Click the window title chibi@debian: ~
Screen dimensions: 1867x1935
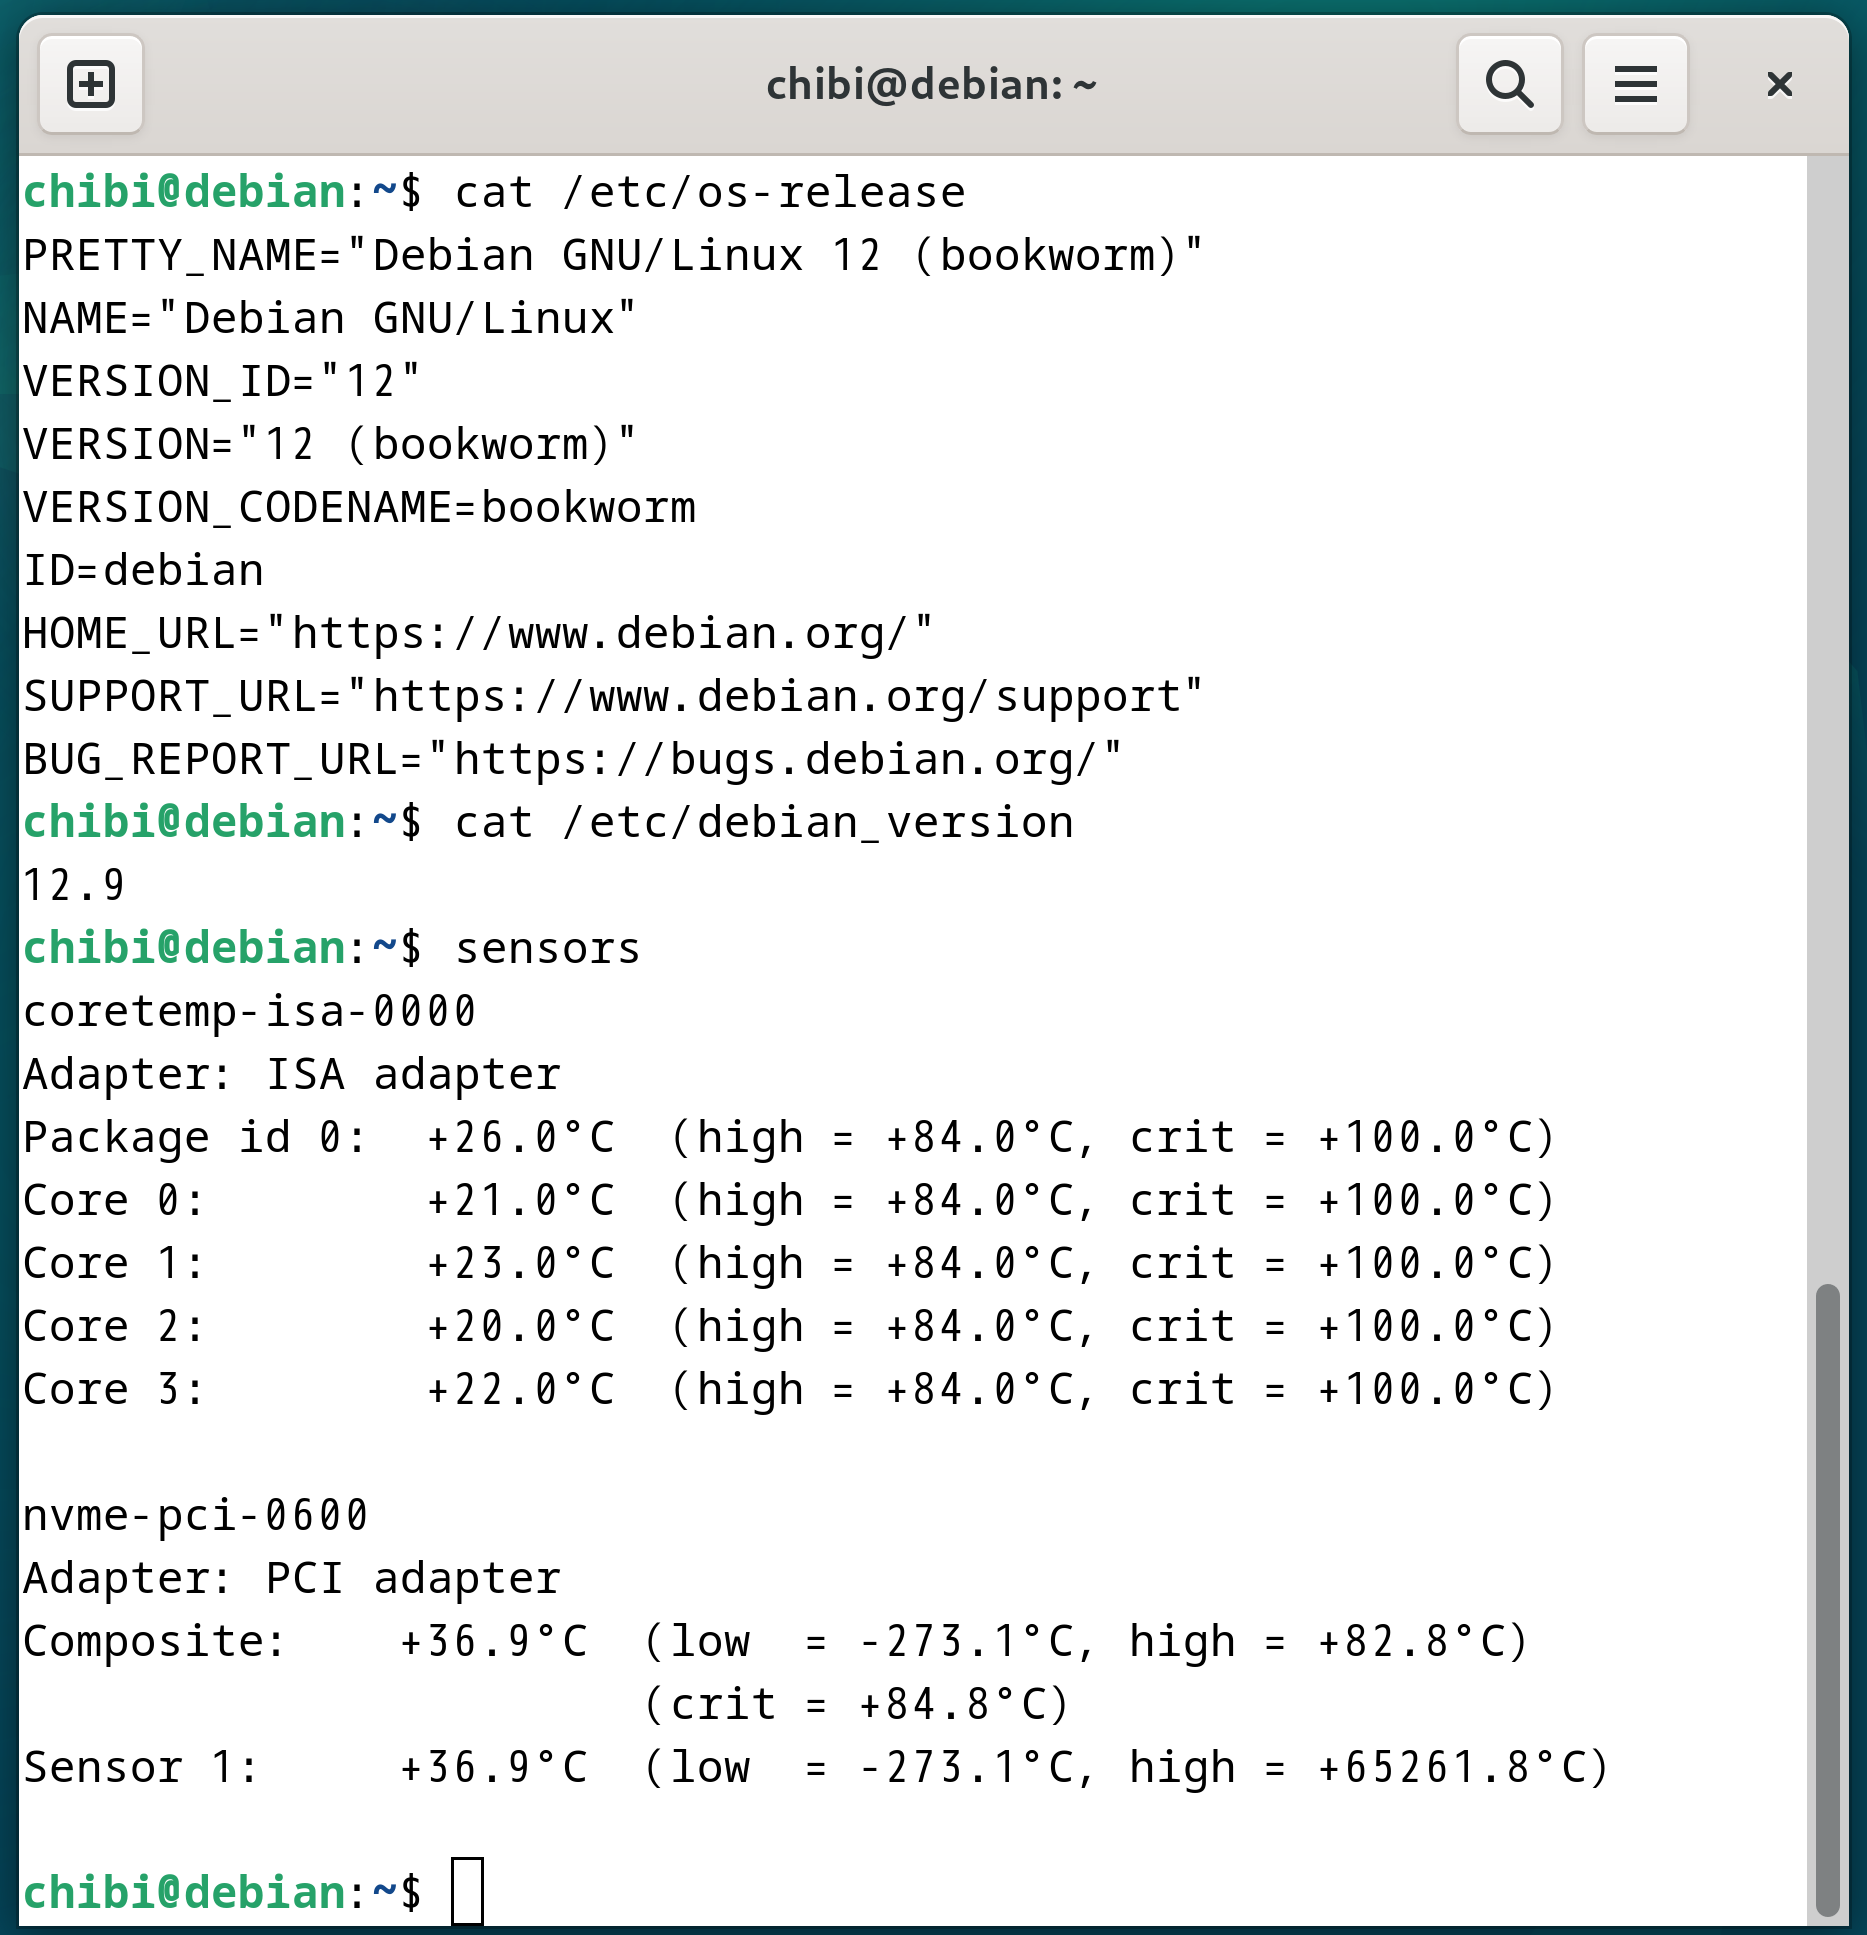click(x=931, y=85)
